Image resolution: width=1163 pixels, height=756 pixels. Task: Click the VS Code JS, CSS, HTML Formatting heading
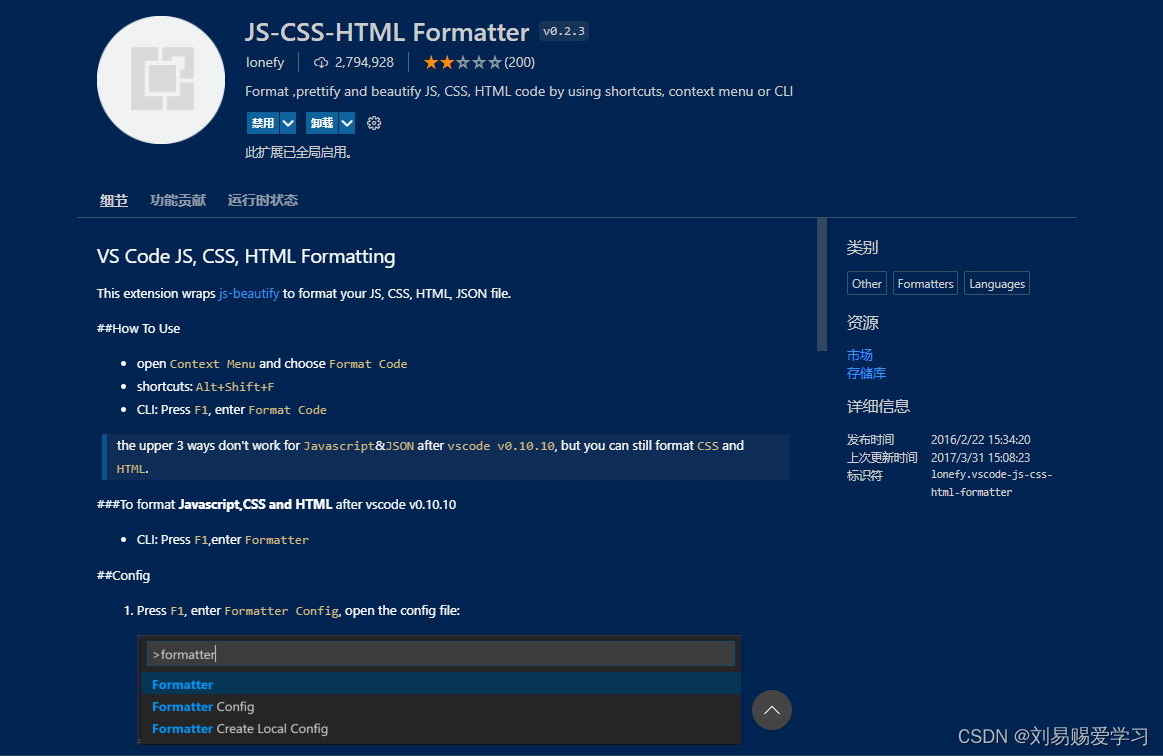pos(246,256)
